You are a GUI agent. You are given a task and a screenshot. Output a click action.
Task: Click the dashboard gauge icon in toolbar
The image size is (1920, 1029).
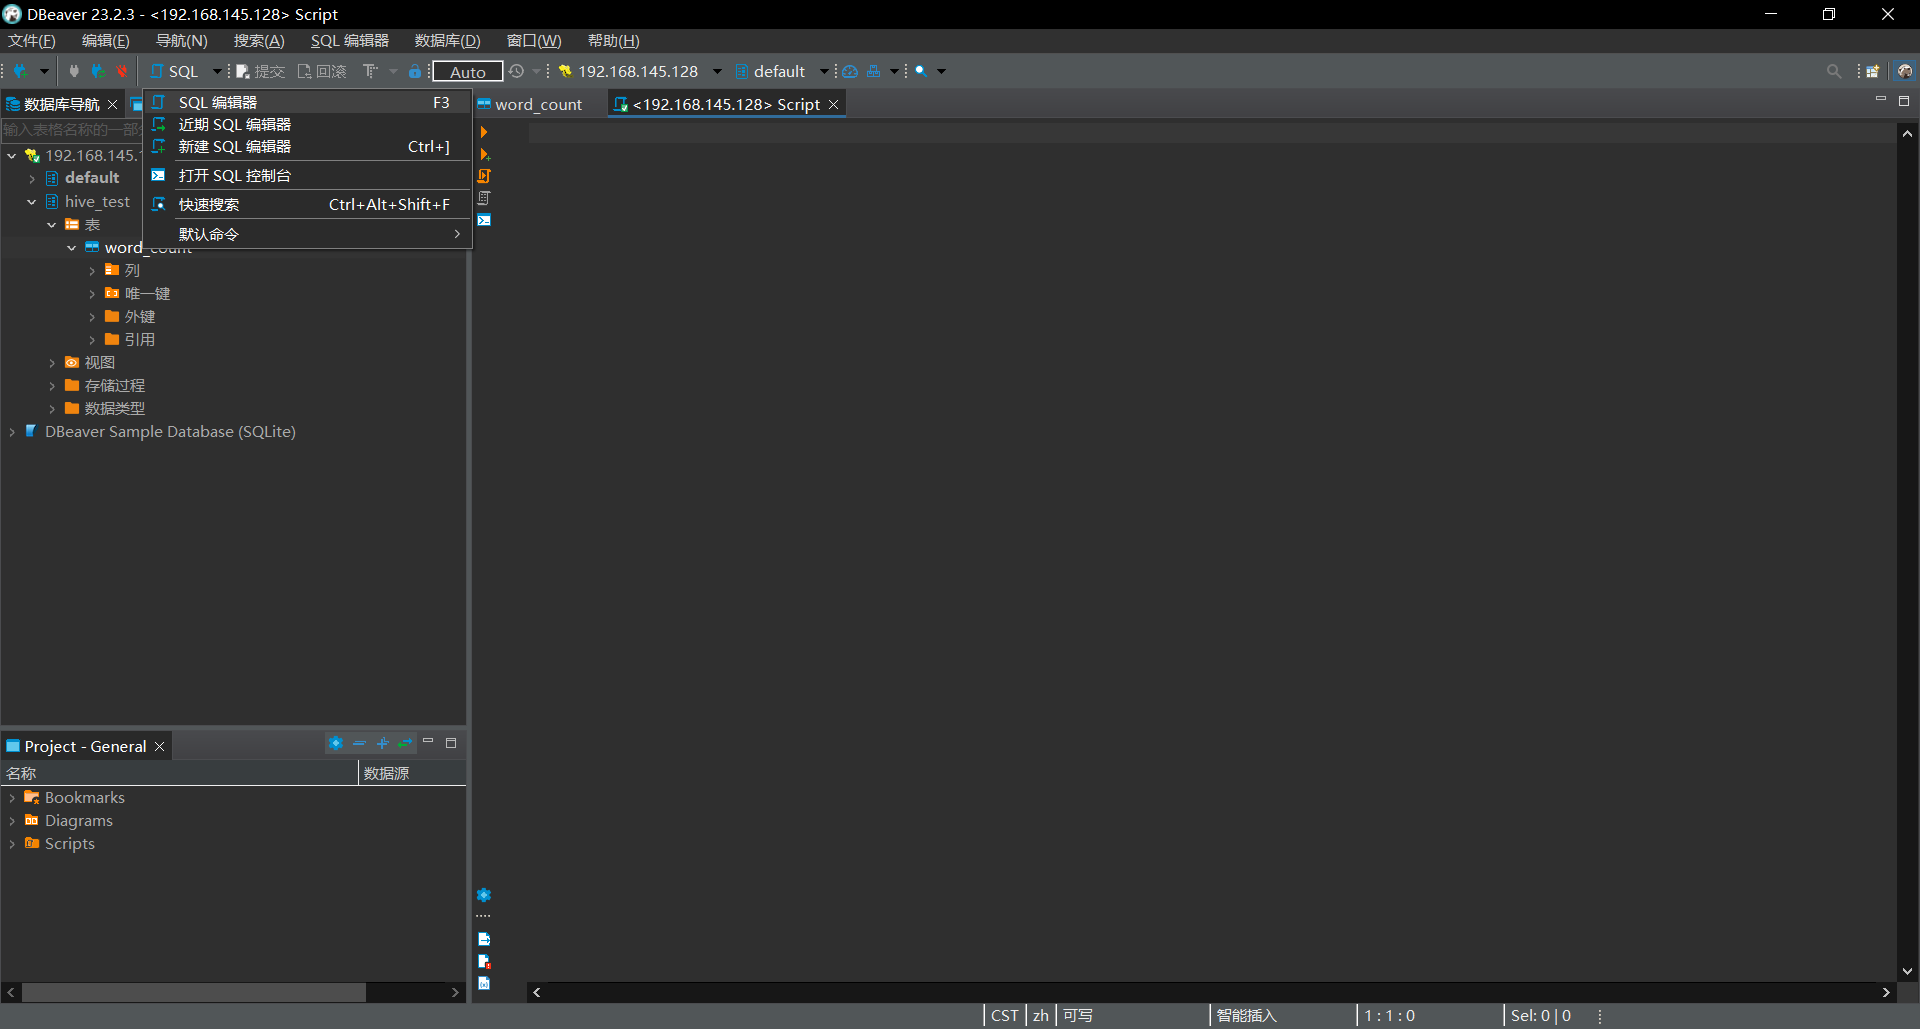(850, 71)
